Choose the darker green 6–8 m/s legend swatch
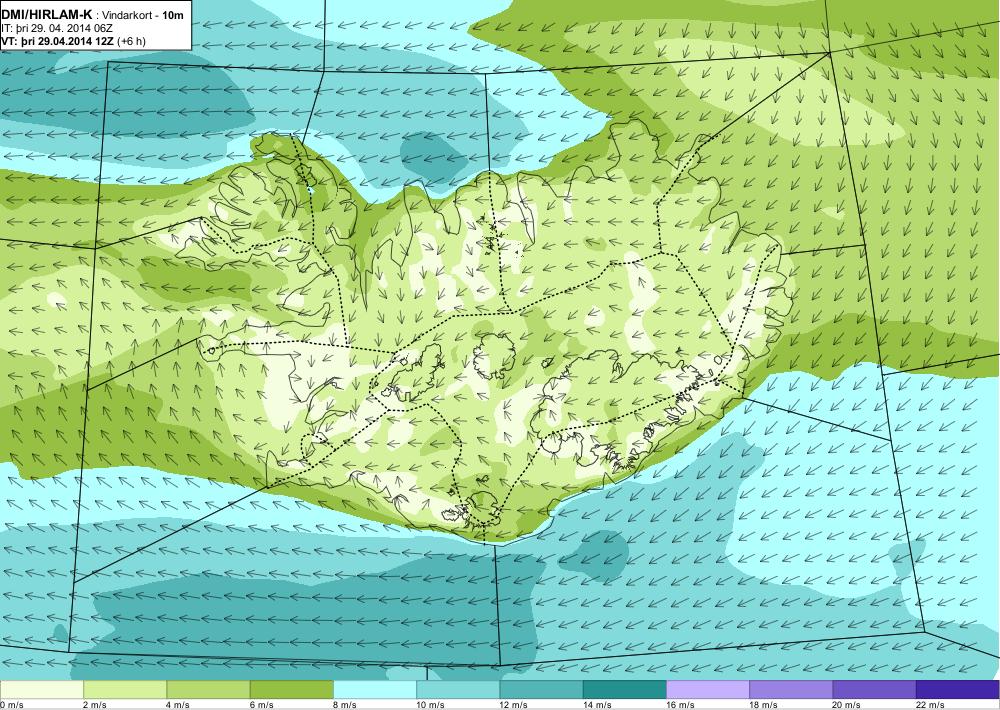 coord(291,690)
